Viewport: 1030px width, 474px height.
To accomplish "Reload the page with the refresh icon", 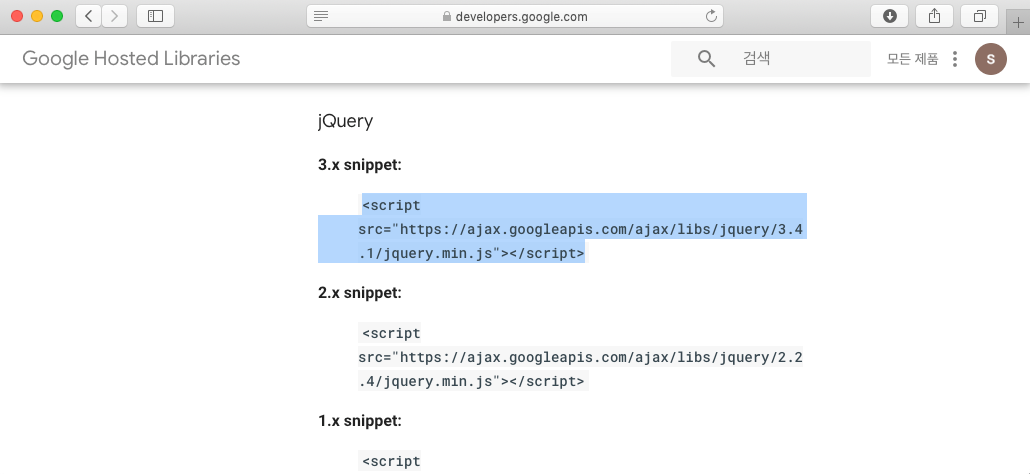I will (x=711, y=16).
